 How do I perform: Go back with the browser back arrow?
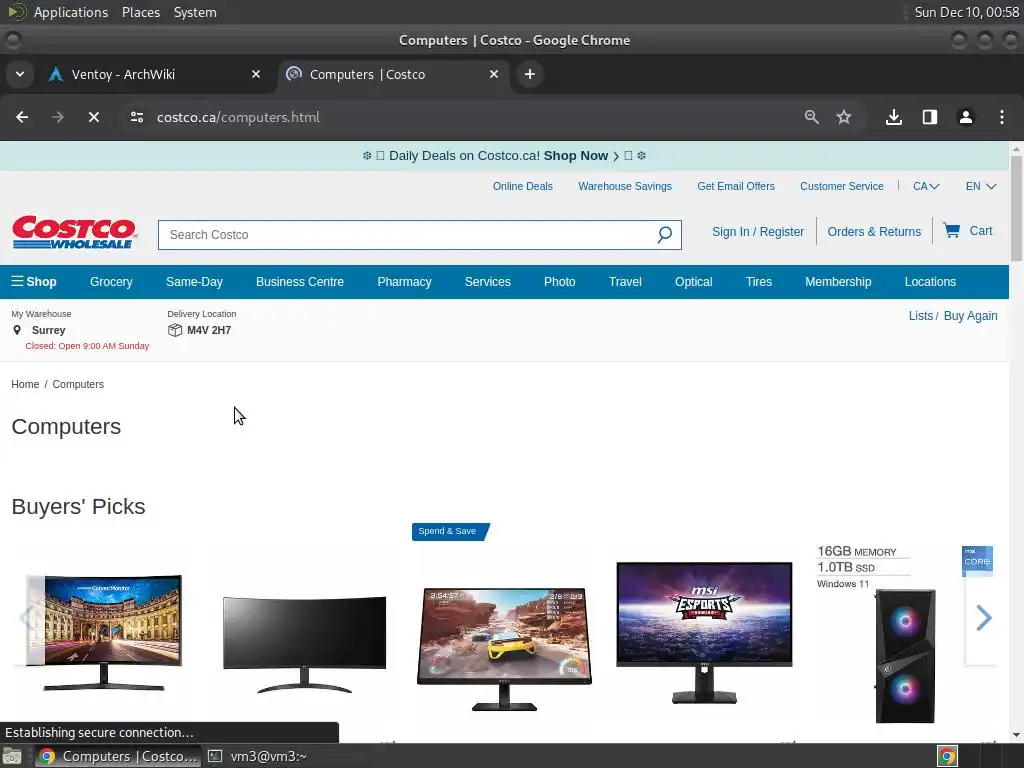tap(22, 118)
